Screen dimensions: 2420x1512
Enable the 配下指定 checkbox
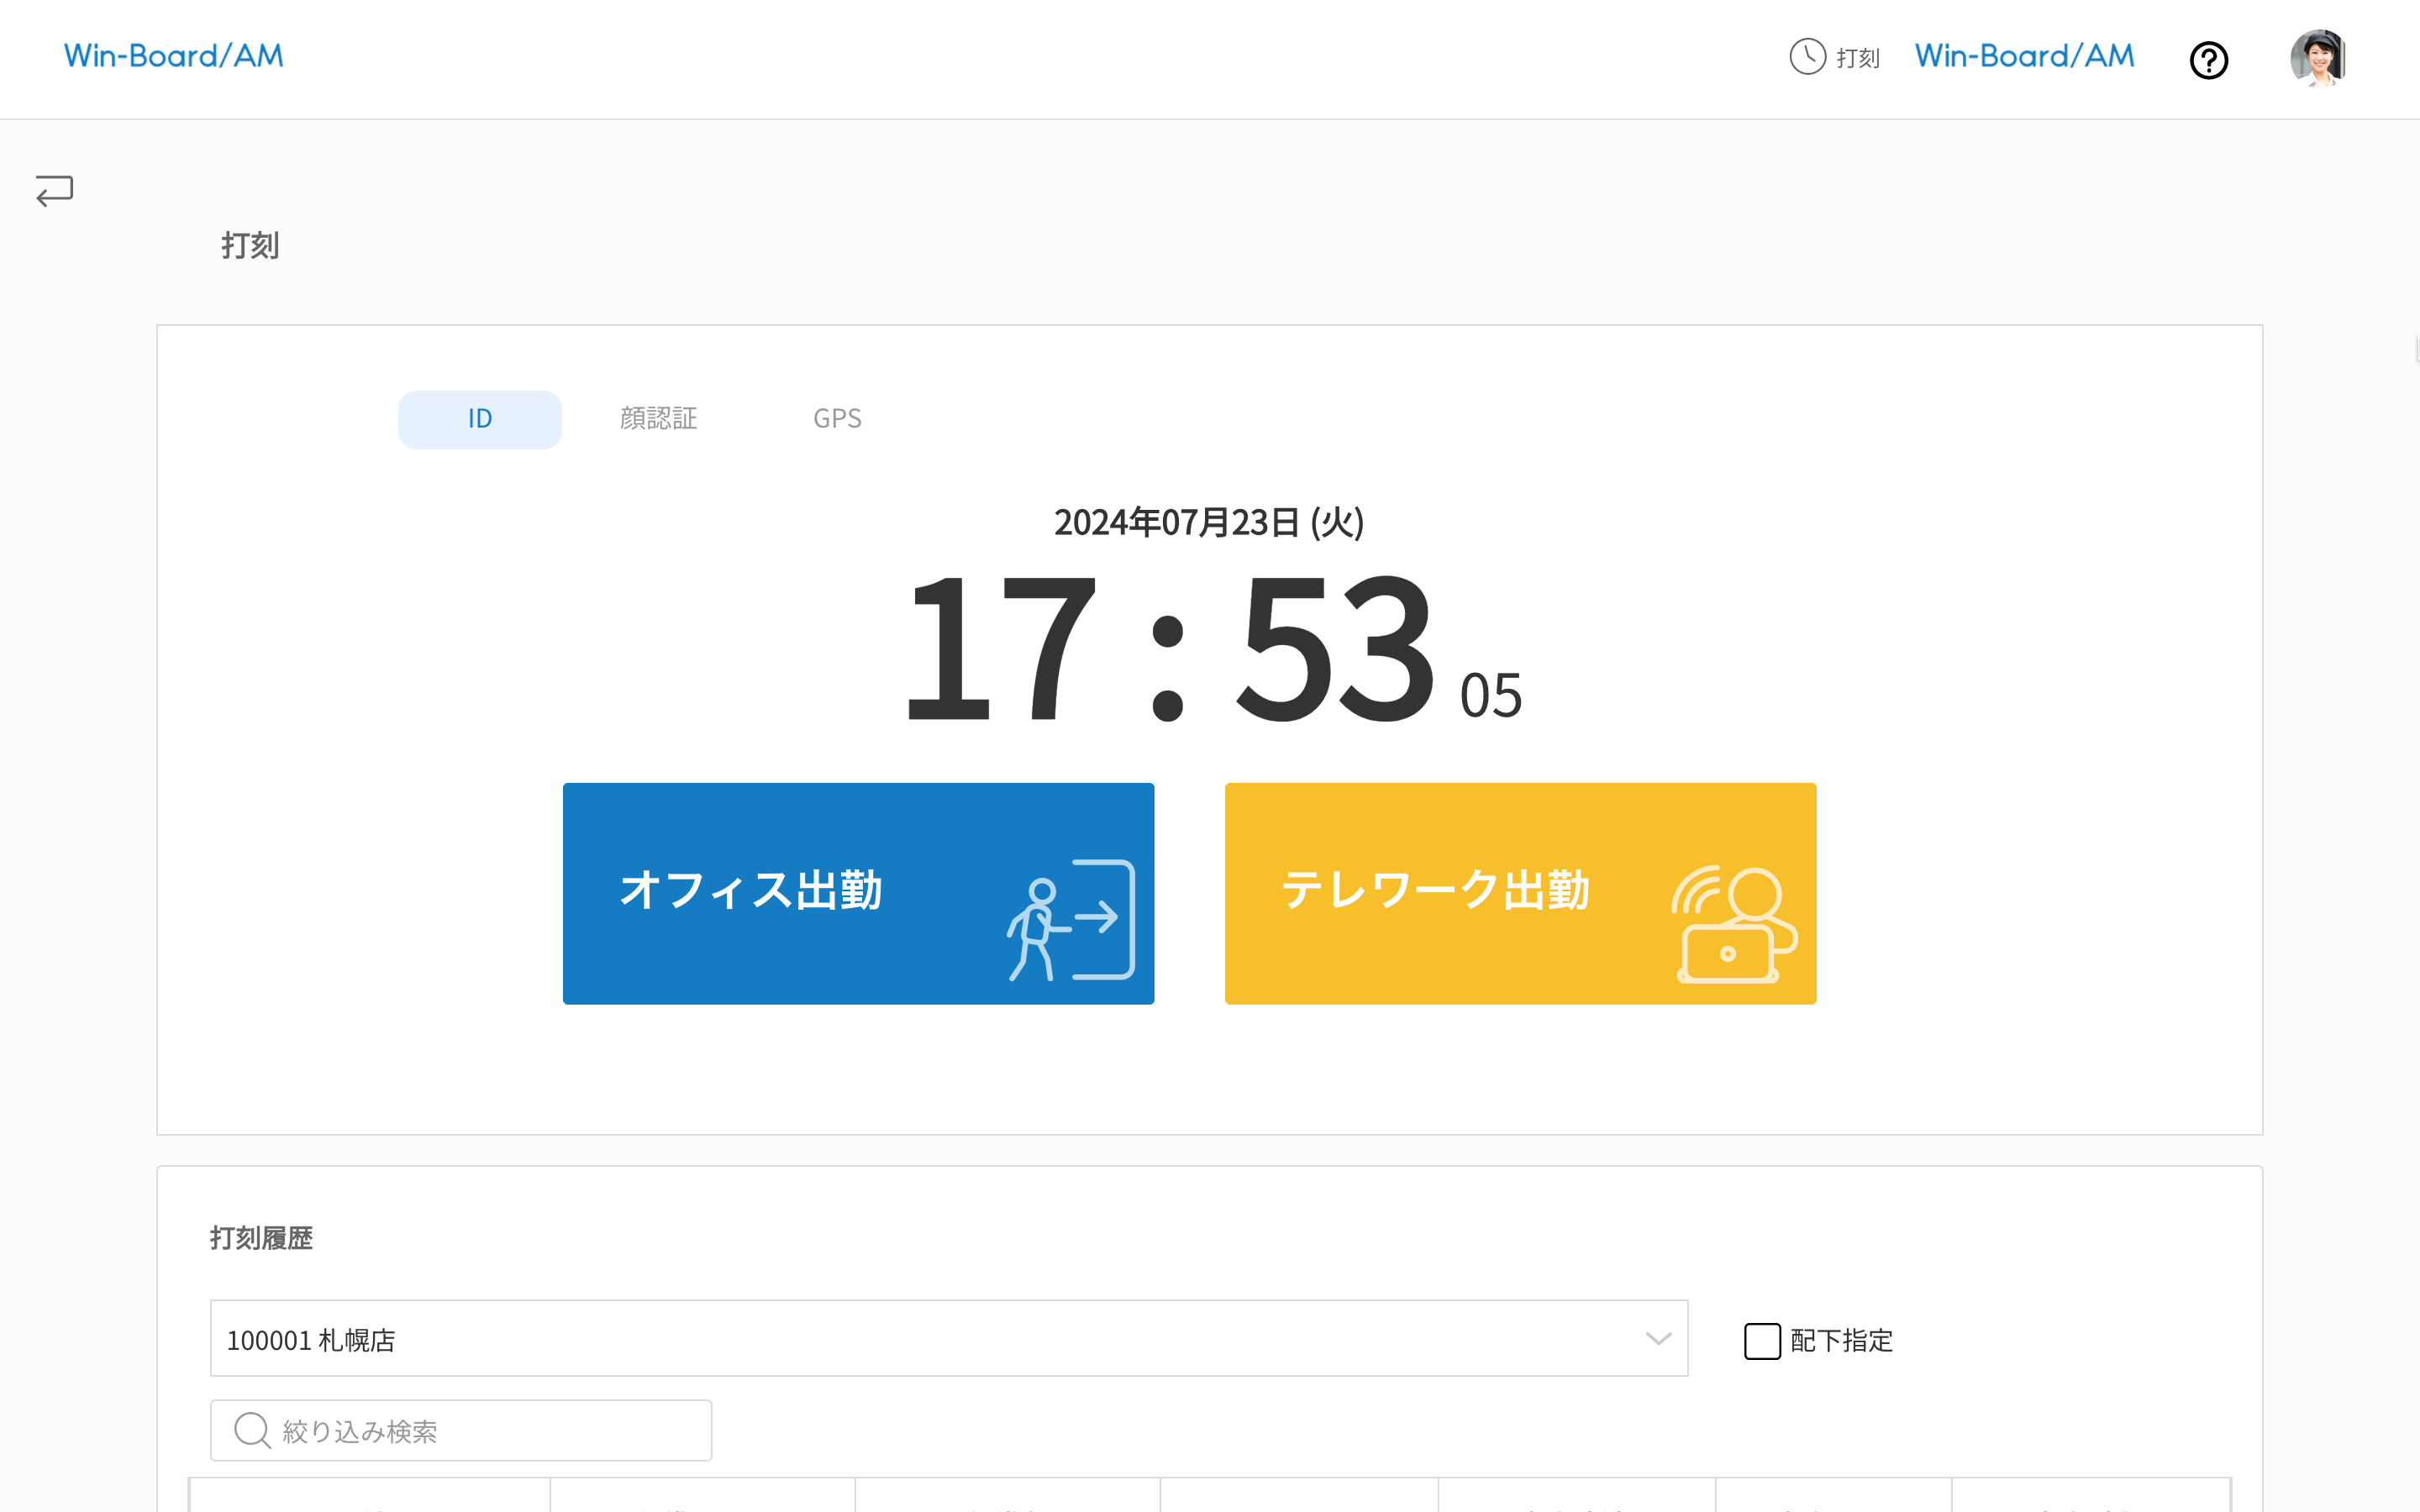click(x=1761, y=1340)
